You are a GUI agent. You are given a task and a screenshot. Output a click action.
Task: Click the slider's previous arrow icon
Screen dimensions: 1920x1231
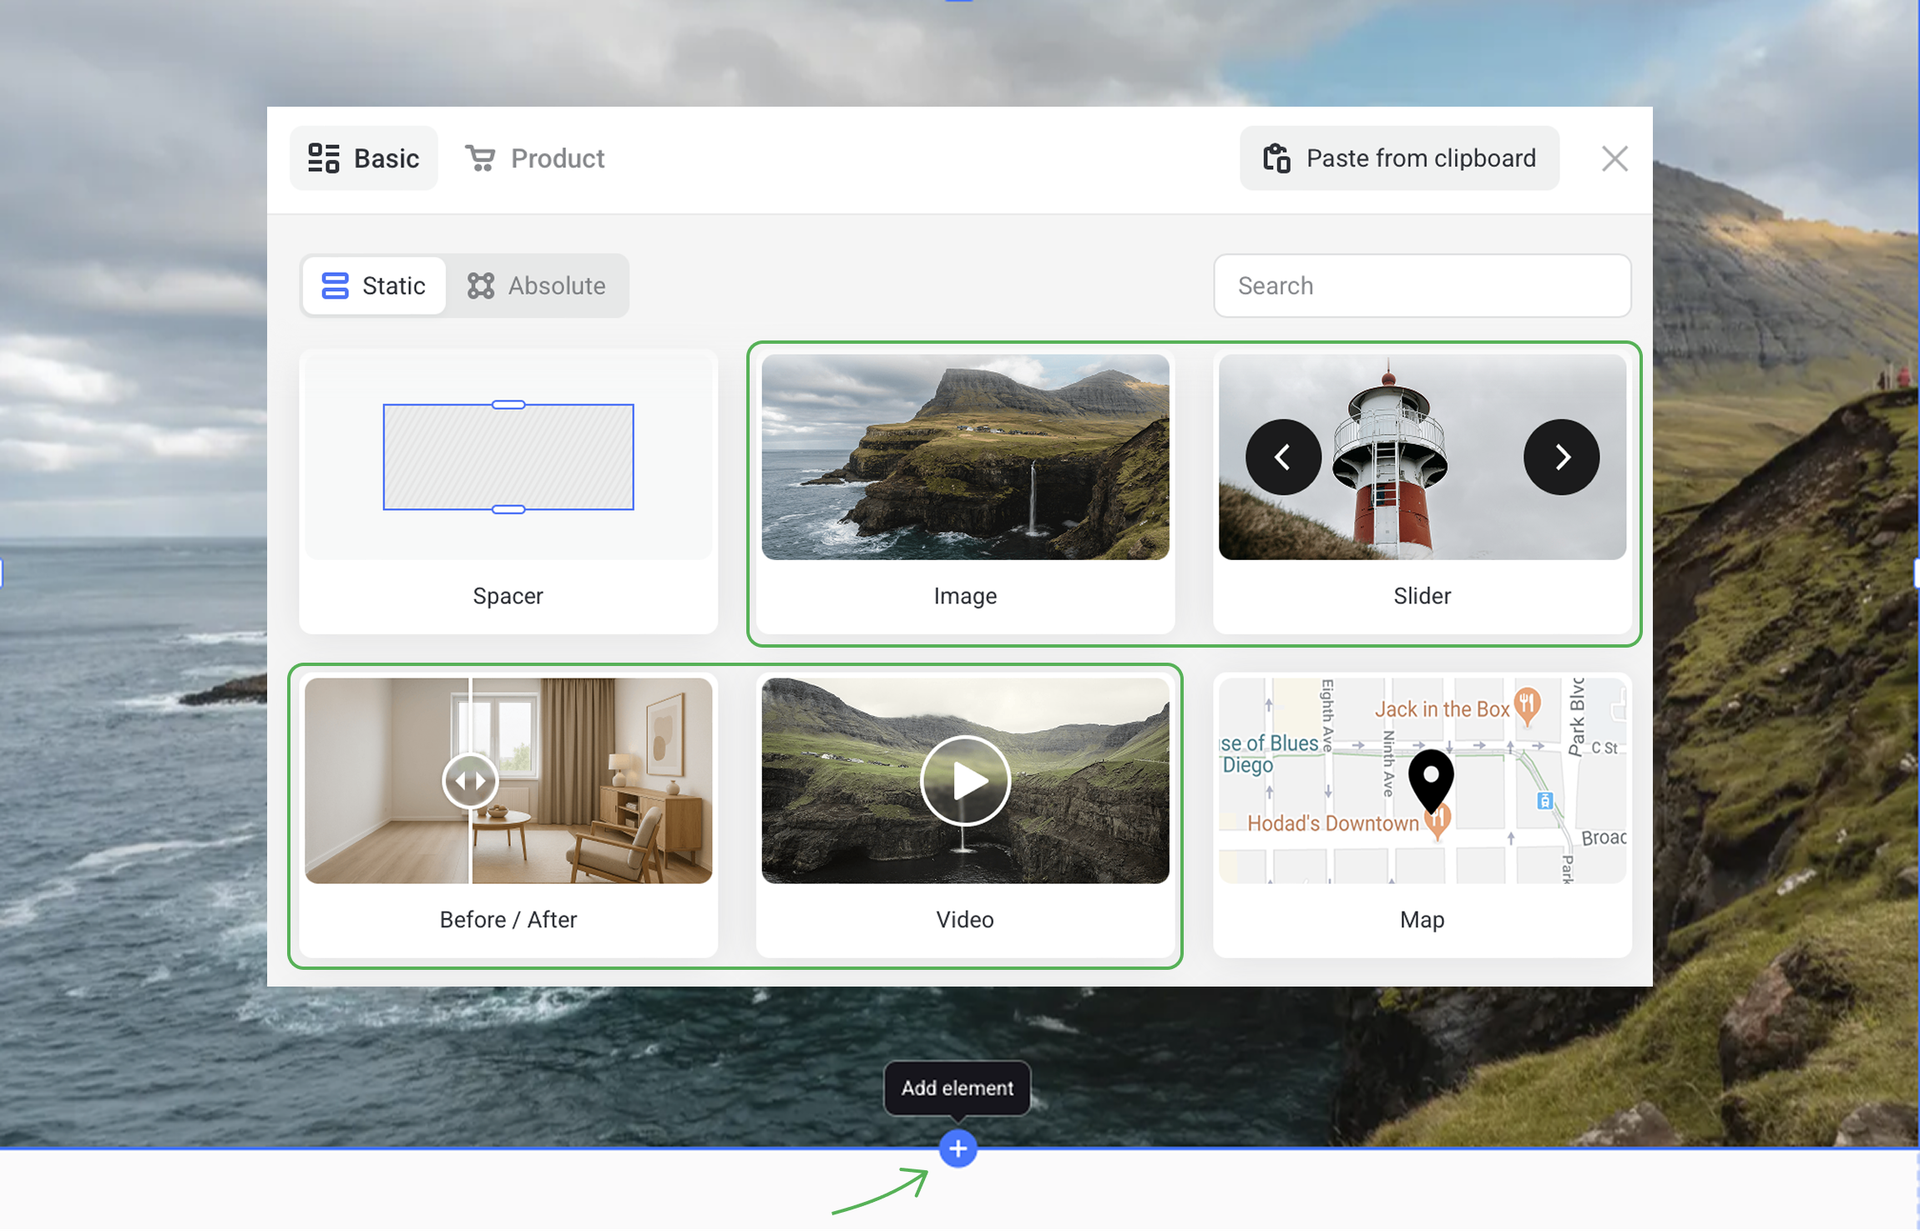(x=1282, y=457)
